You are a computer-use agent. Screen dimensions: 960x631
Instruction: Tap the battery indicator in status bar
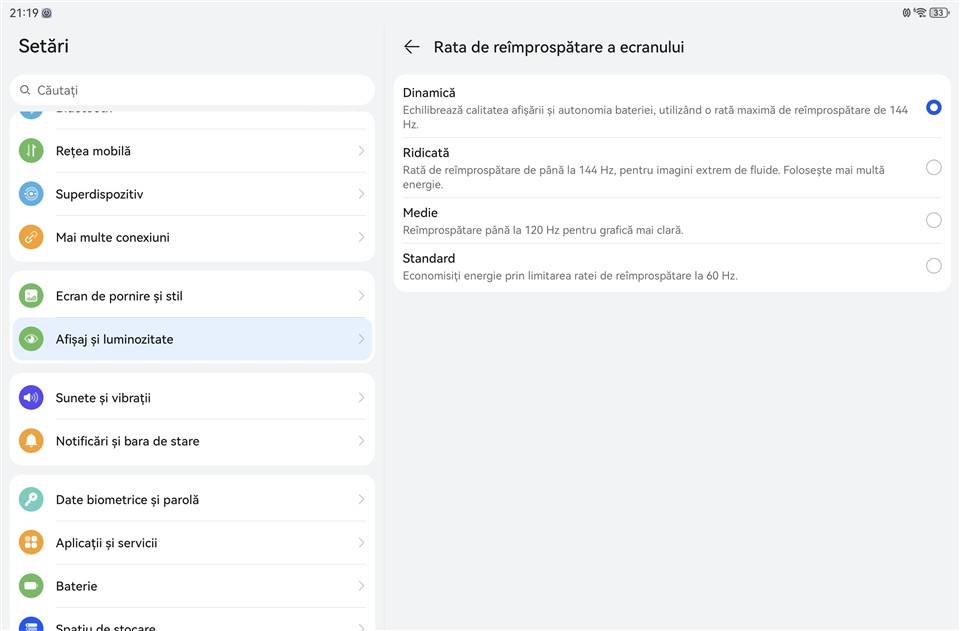click(939, 13)
